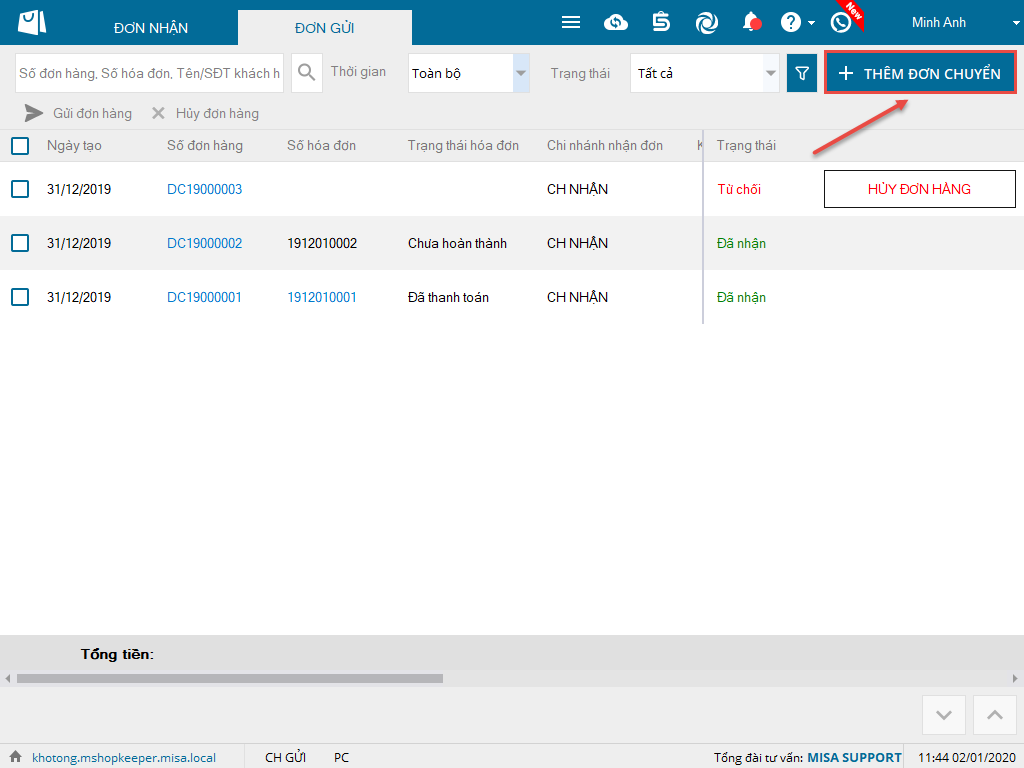Click the filter funnel icon

pos(802,73)
